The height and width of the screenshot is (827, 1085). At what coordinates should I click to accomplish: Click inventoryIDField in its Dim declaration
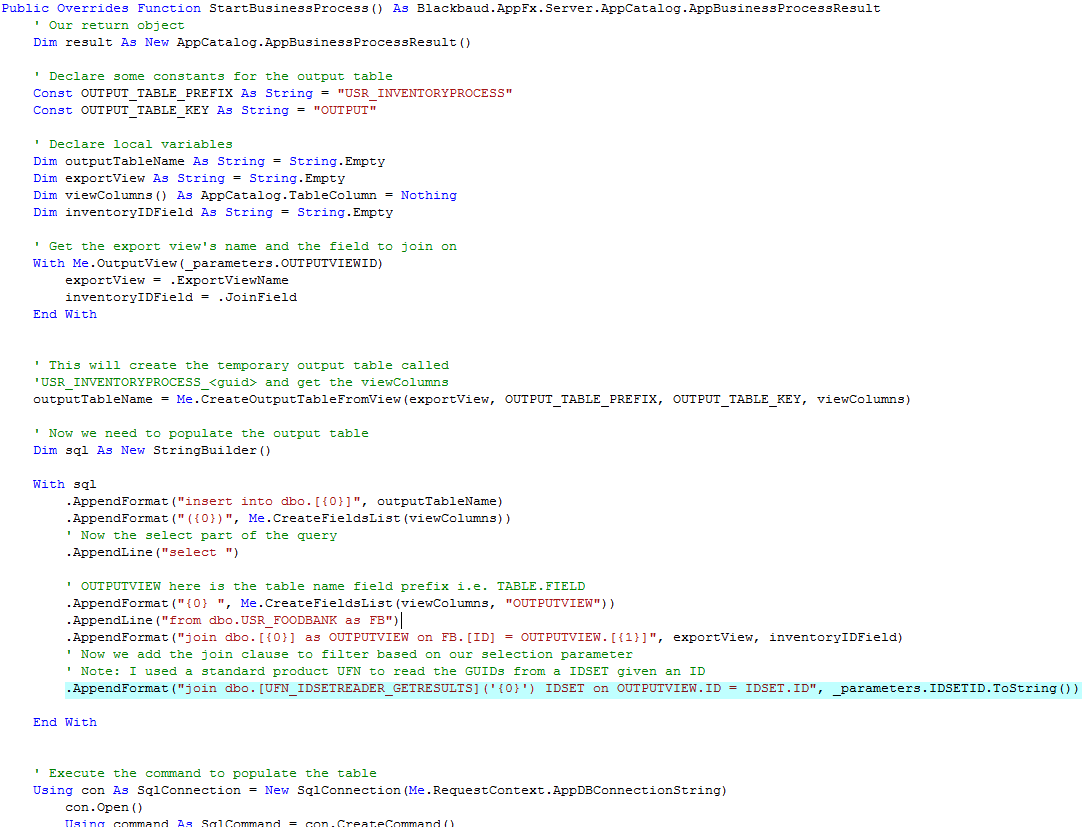pos(129,212)
